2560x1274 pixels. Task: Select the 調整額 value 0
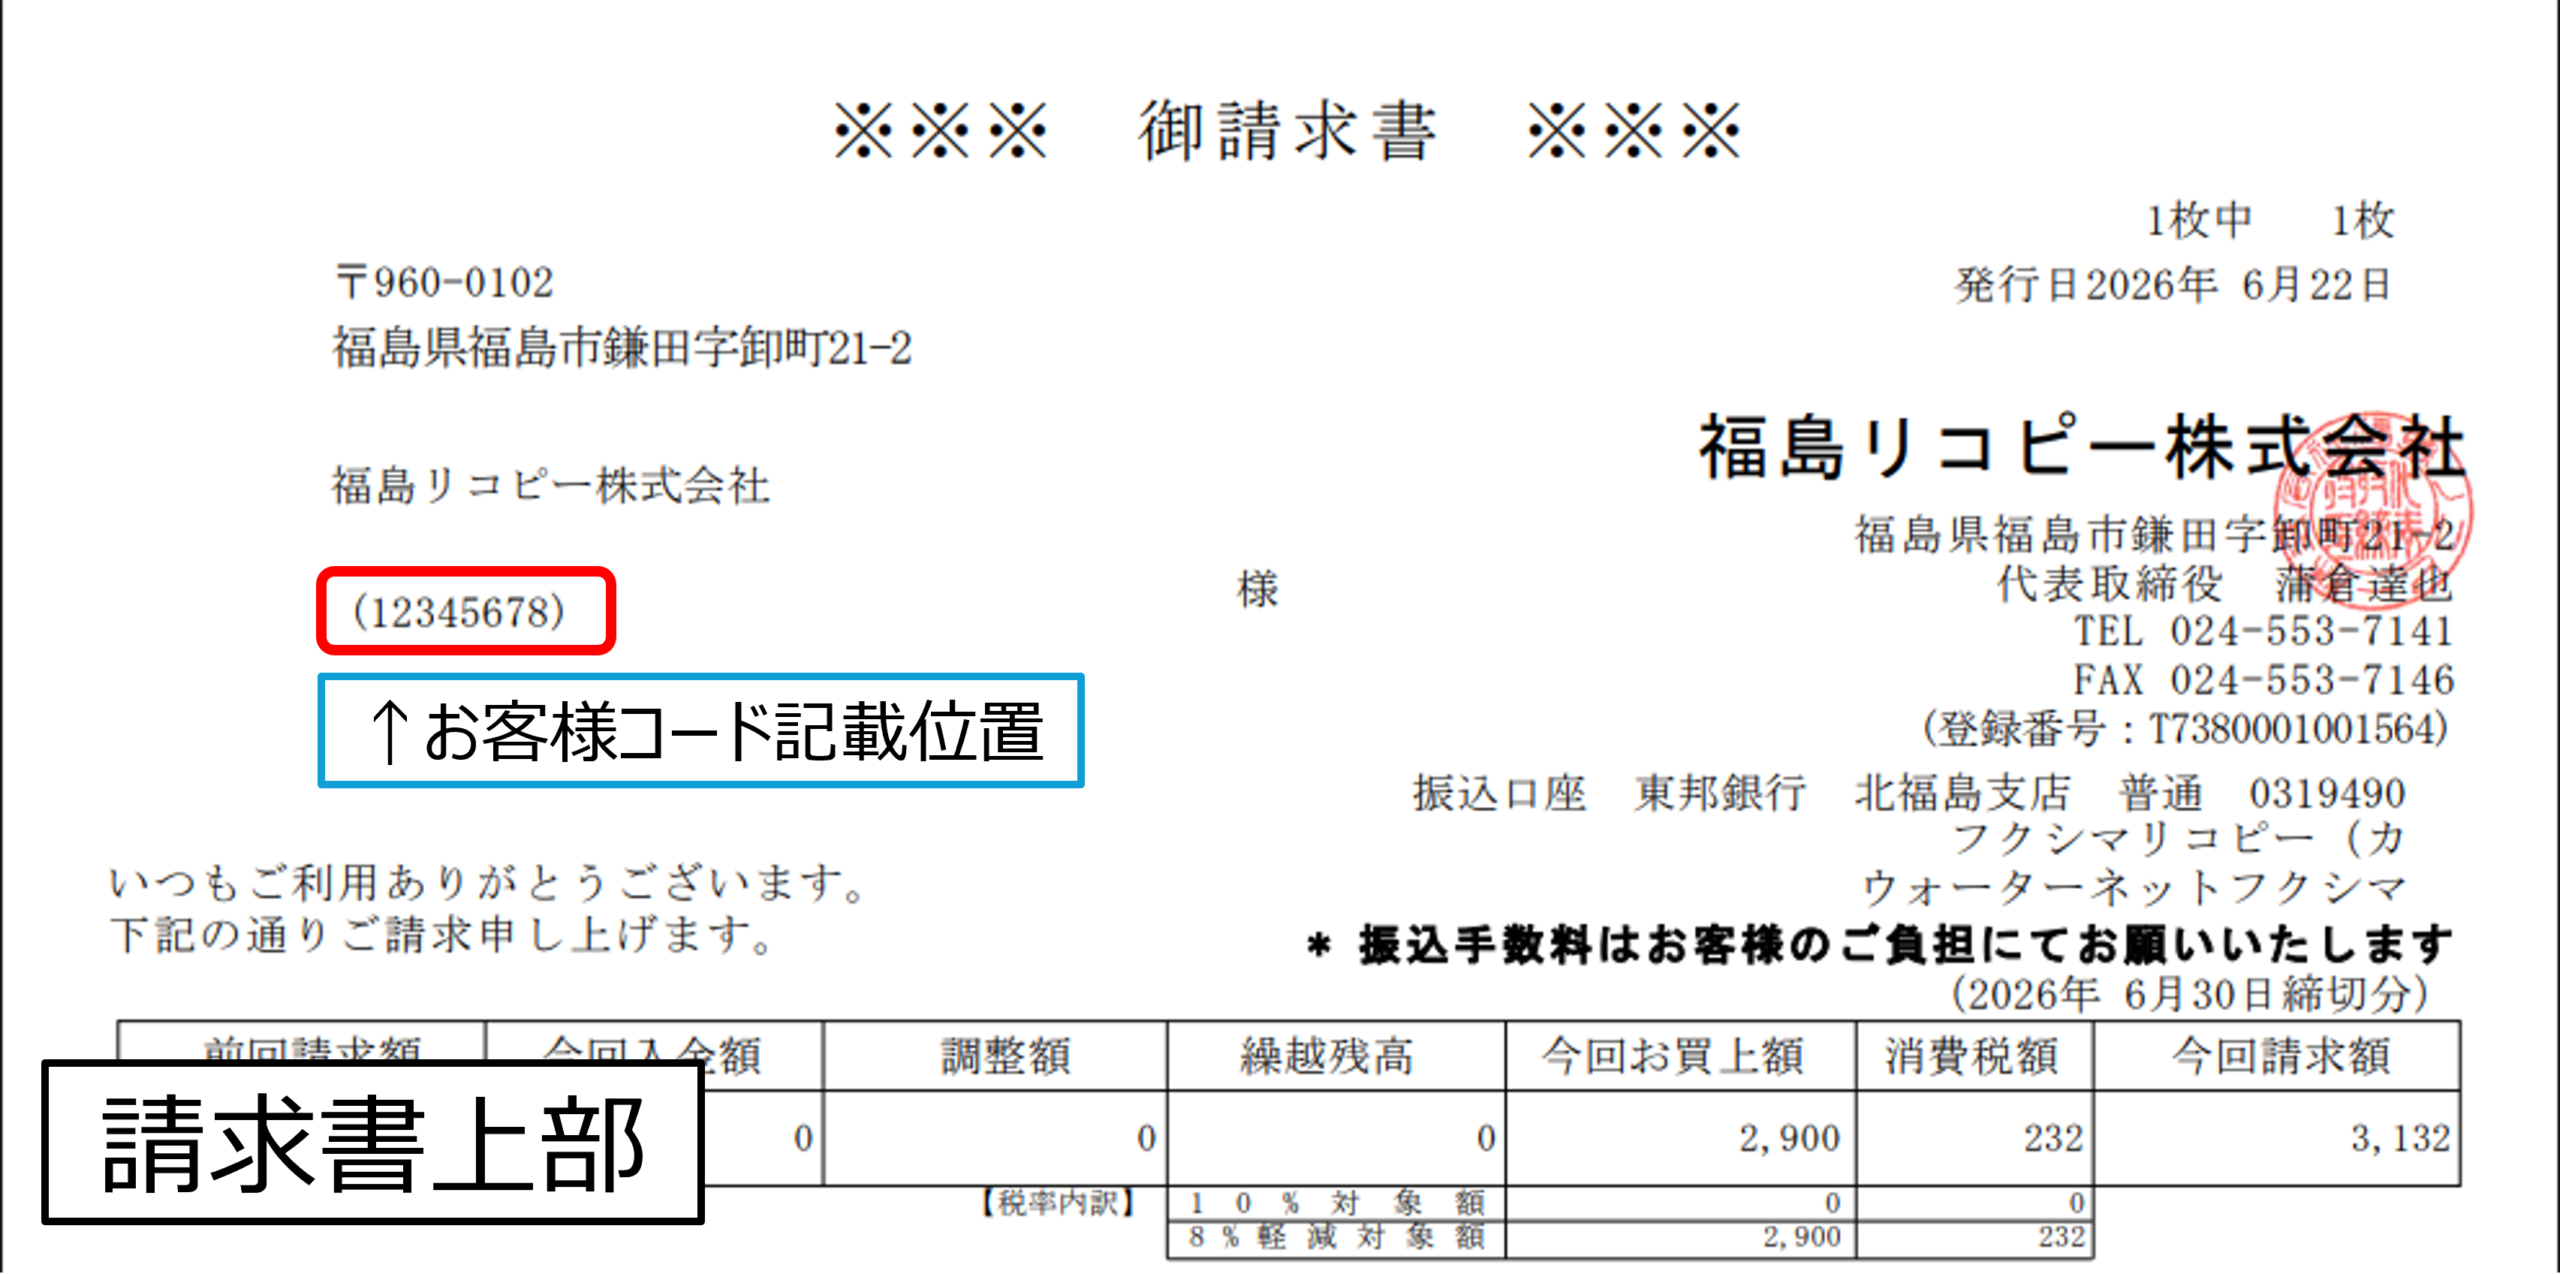tap(1146, 1138)
